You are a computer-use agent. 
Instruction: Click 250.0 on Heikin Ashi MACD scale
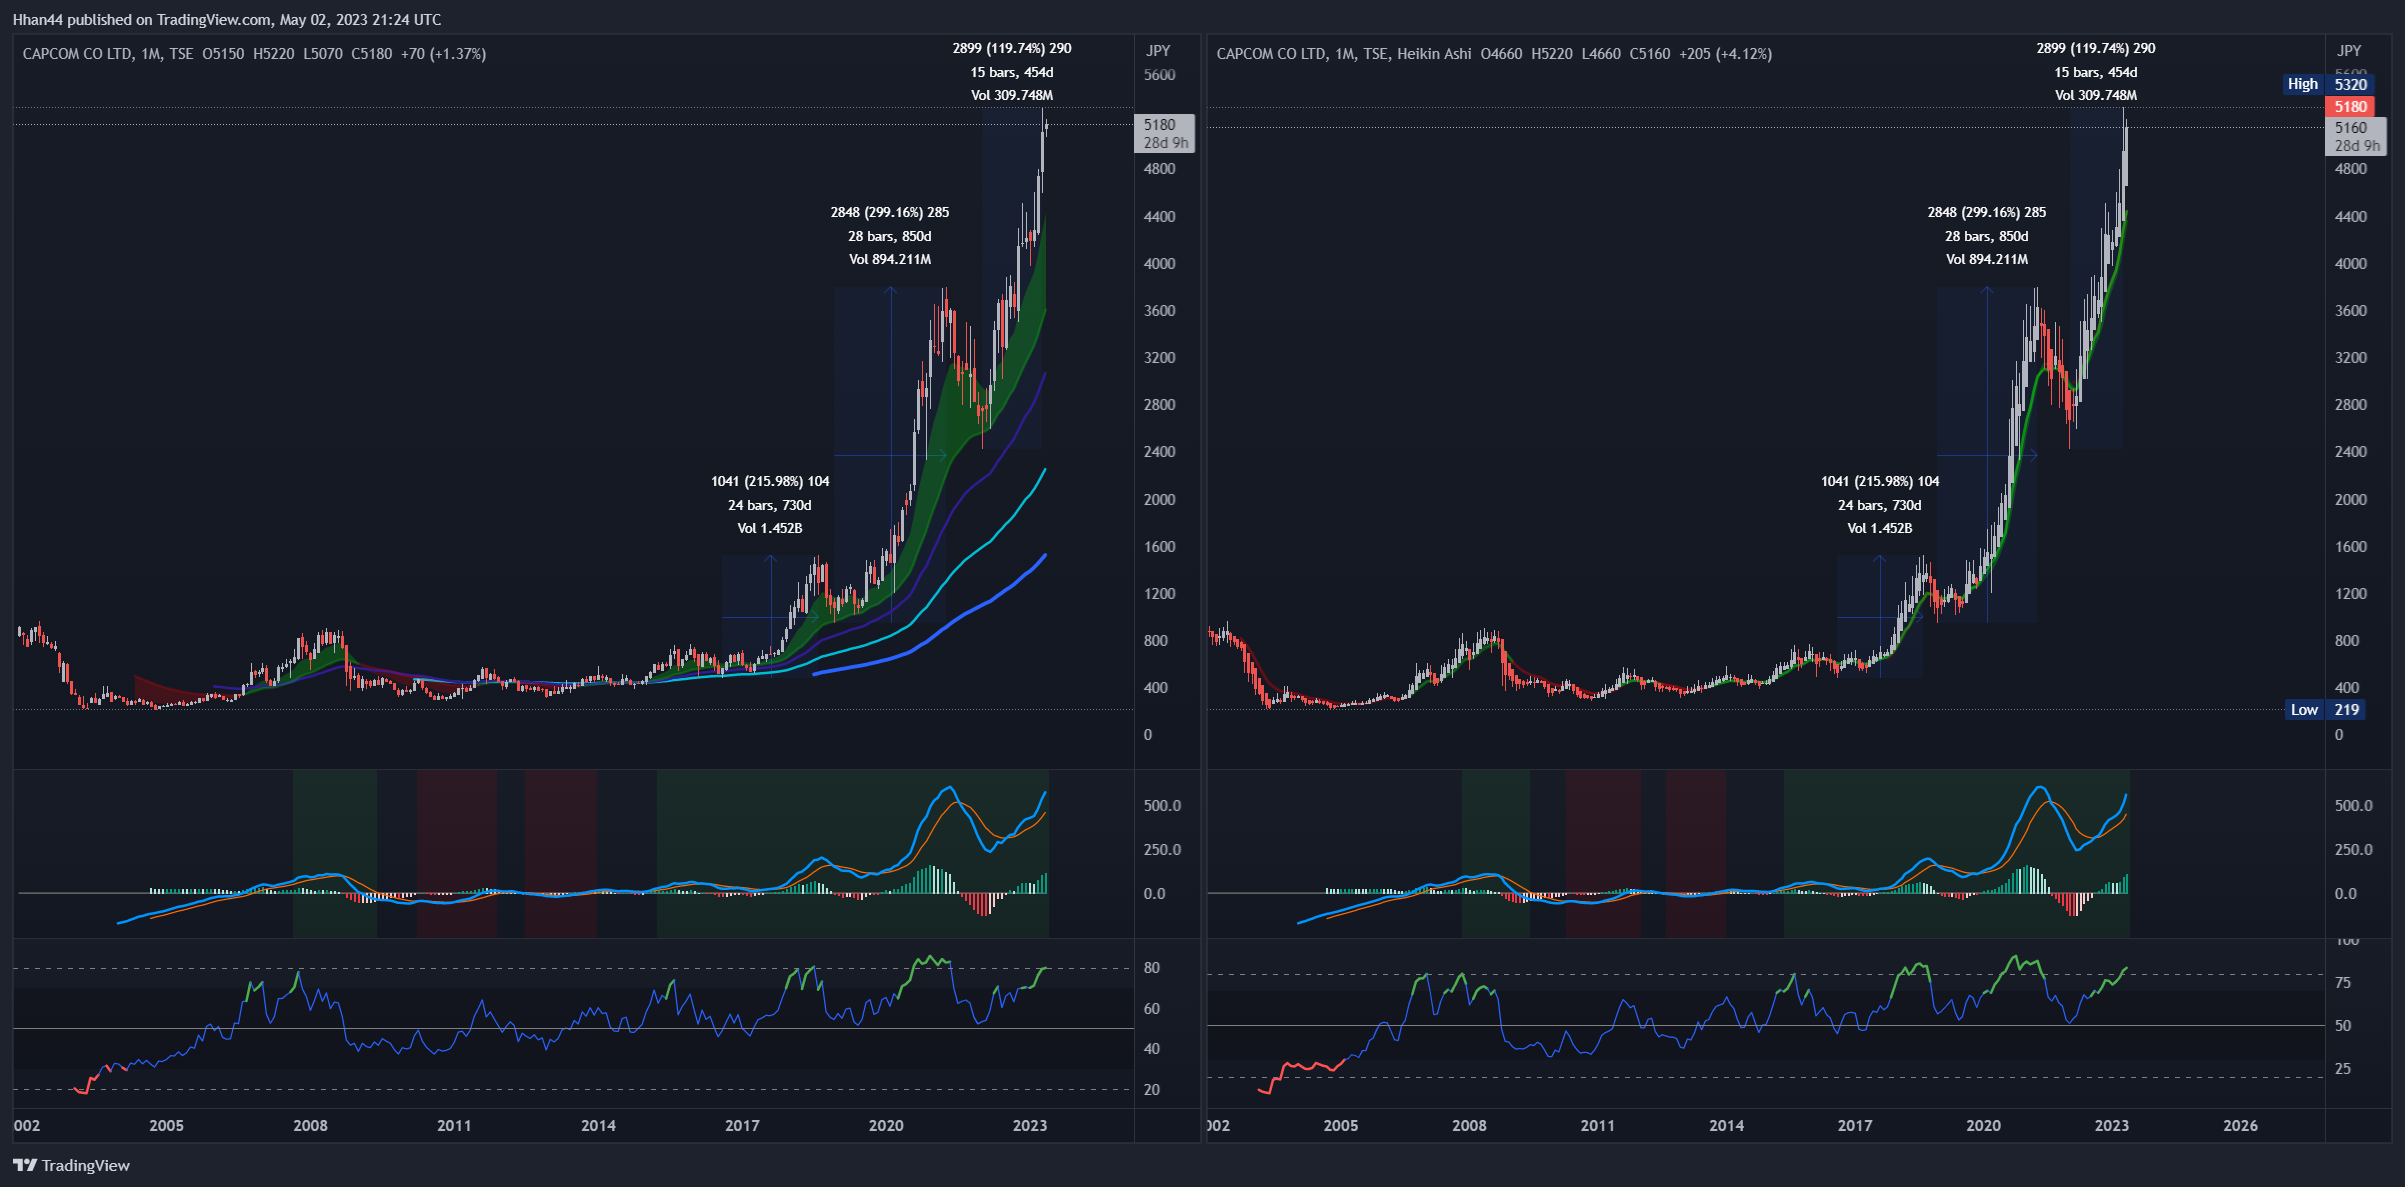click(2353, 849)
